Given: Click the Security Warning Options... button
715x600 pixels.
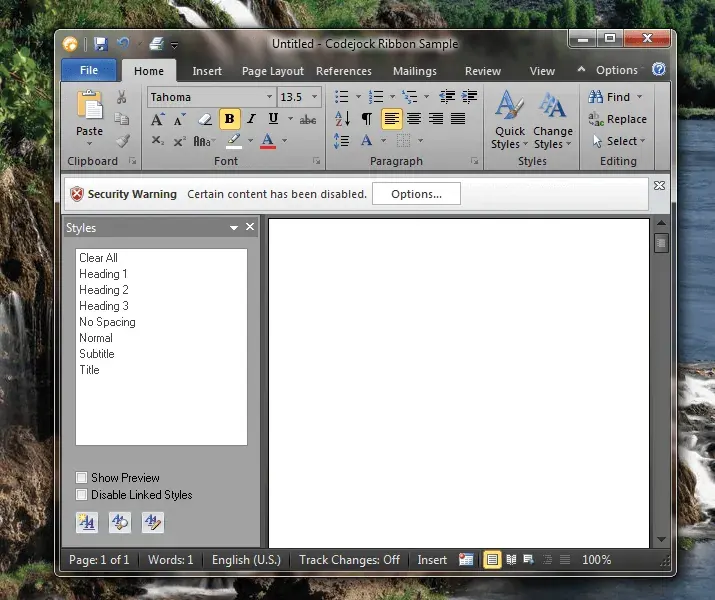Looking at the screenshot, I should (416, 194).
